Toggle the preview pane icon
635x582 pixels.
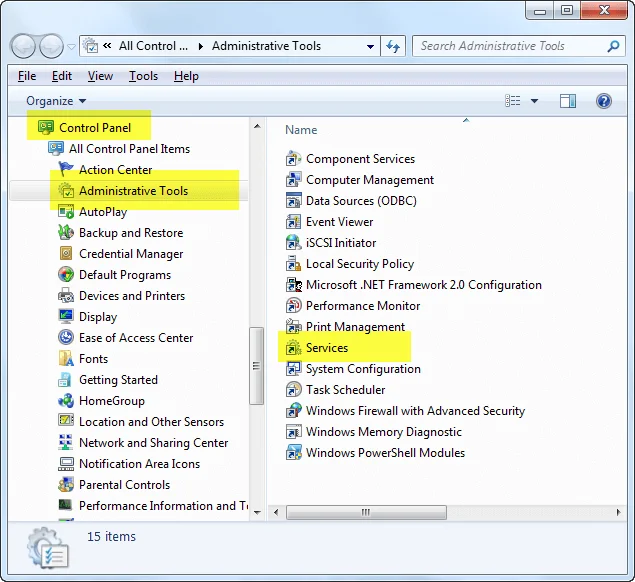coord(568,101)
